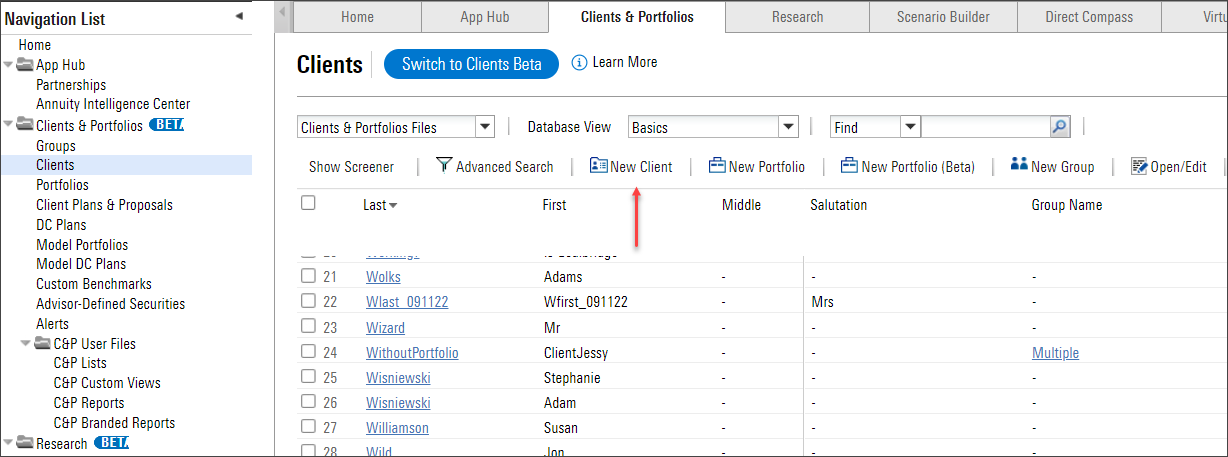This screenshot has width=1228, height=457.
Task: Click the New Group people icon
Action: point(1019,165)
